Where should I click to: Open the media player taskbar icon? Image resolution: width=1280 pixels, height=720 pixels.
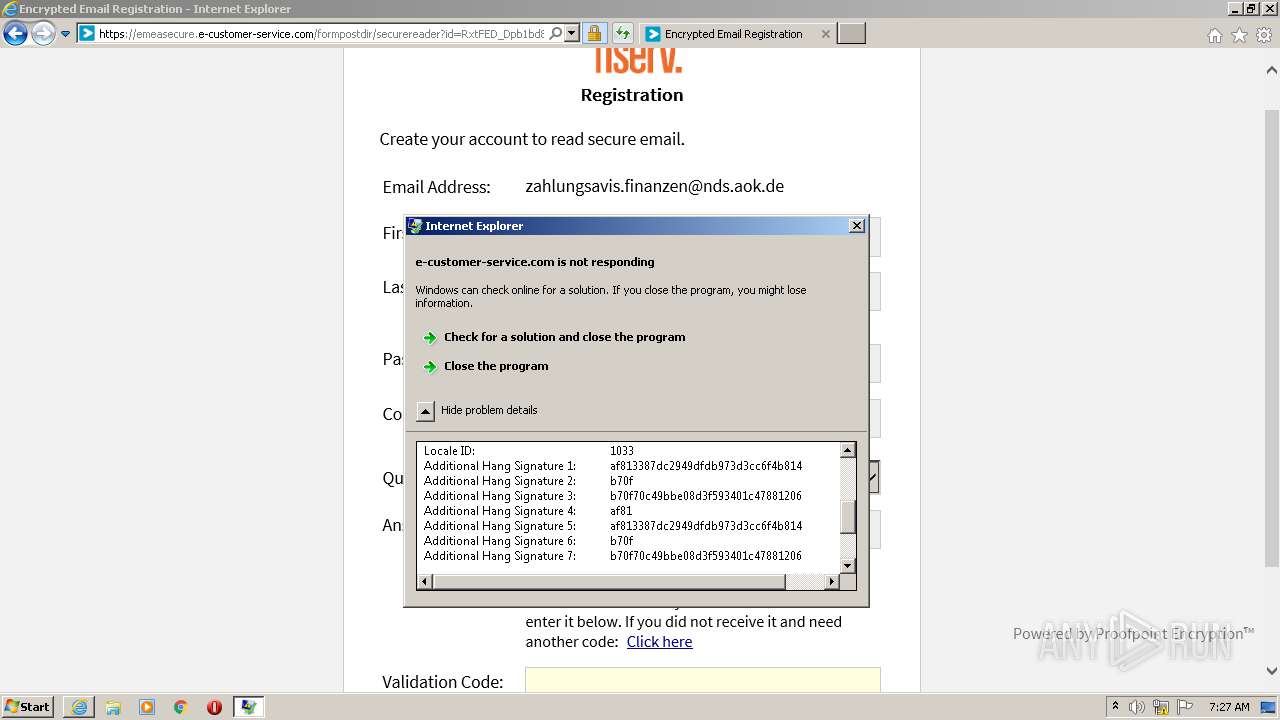[147, 707]
